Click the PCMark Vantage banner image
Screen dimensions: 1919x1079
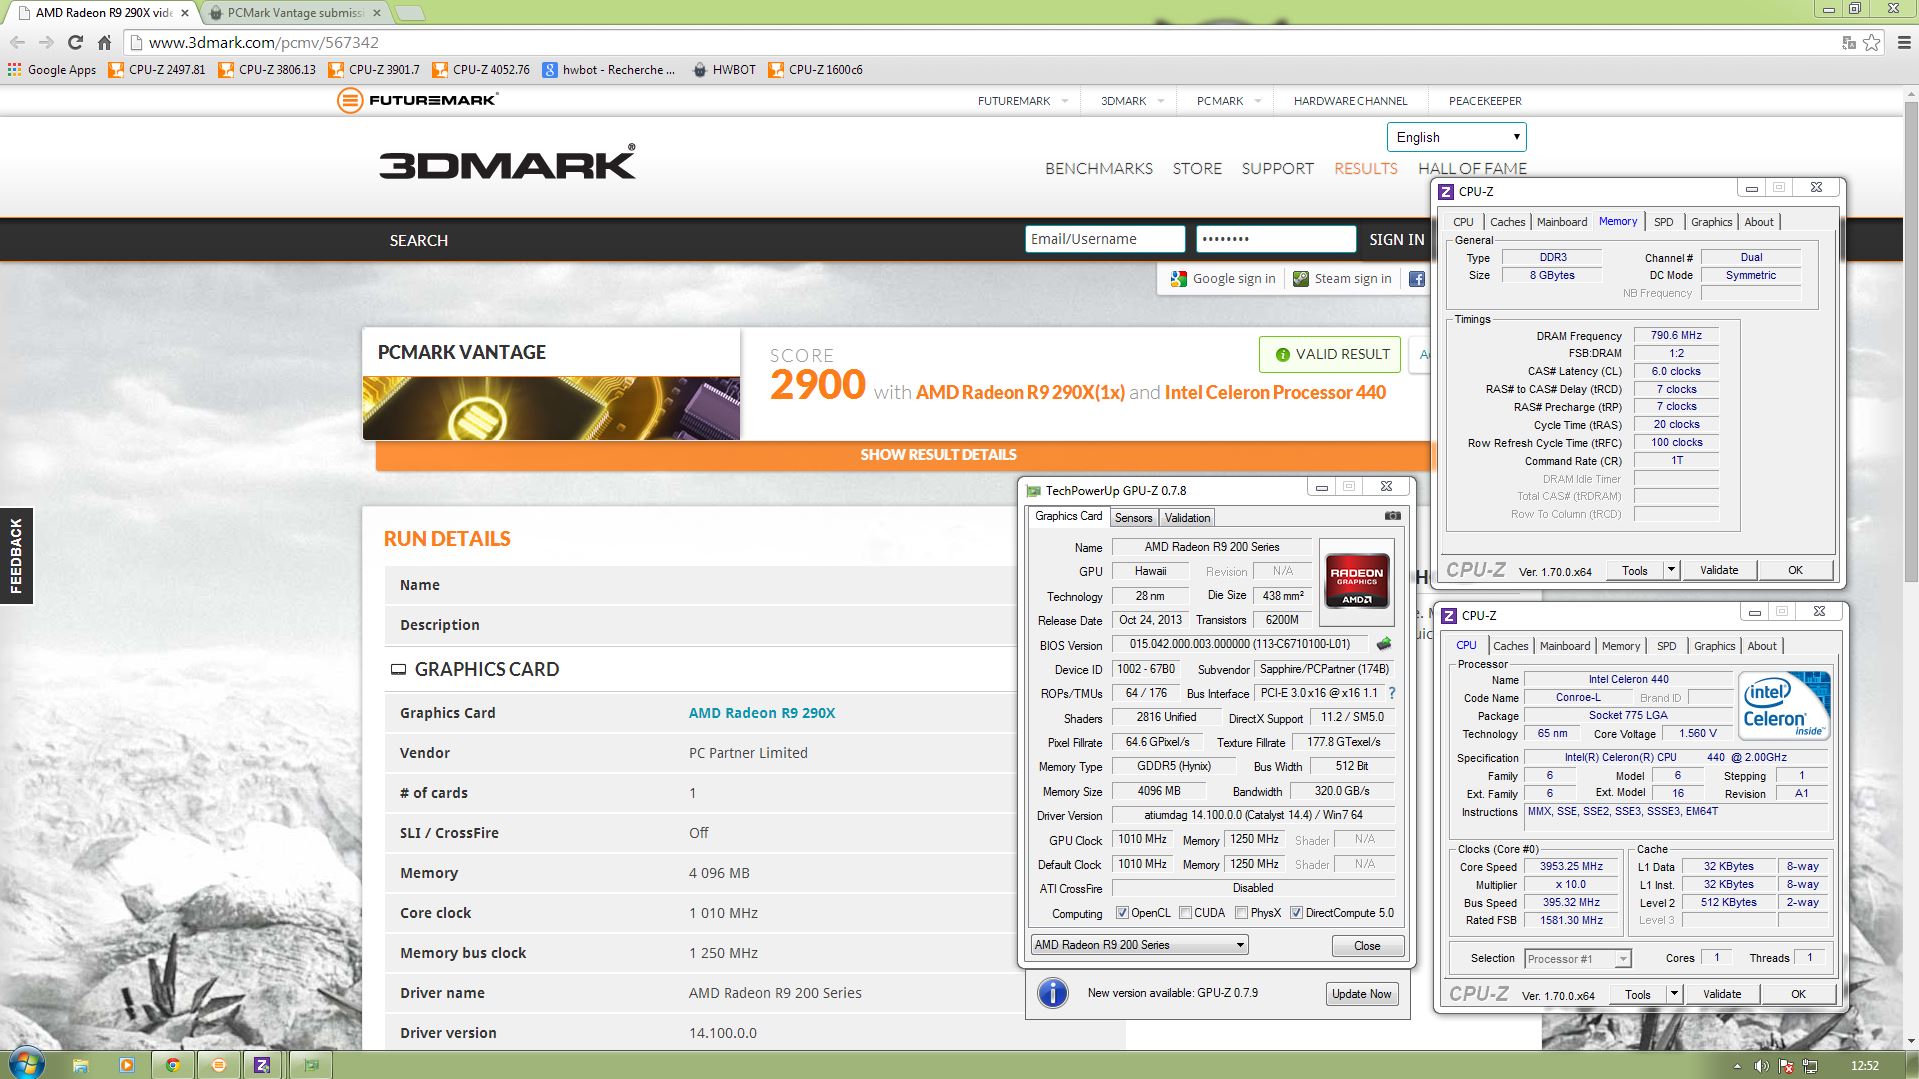(x=551, y=408)
